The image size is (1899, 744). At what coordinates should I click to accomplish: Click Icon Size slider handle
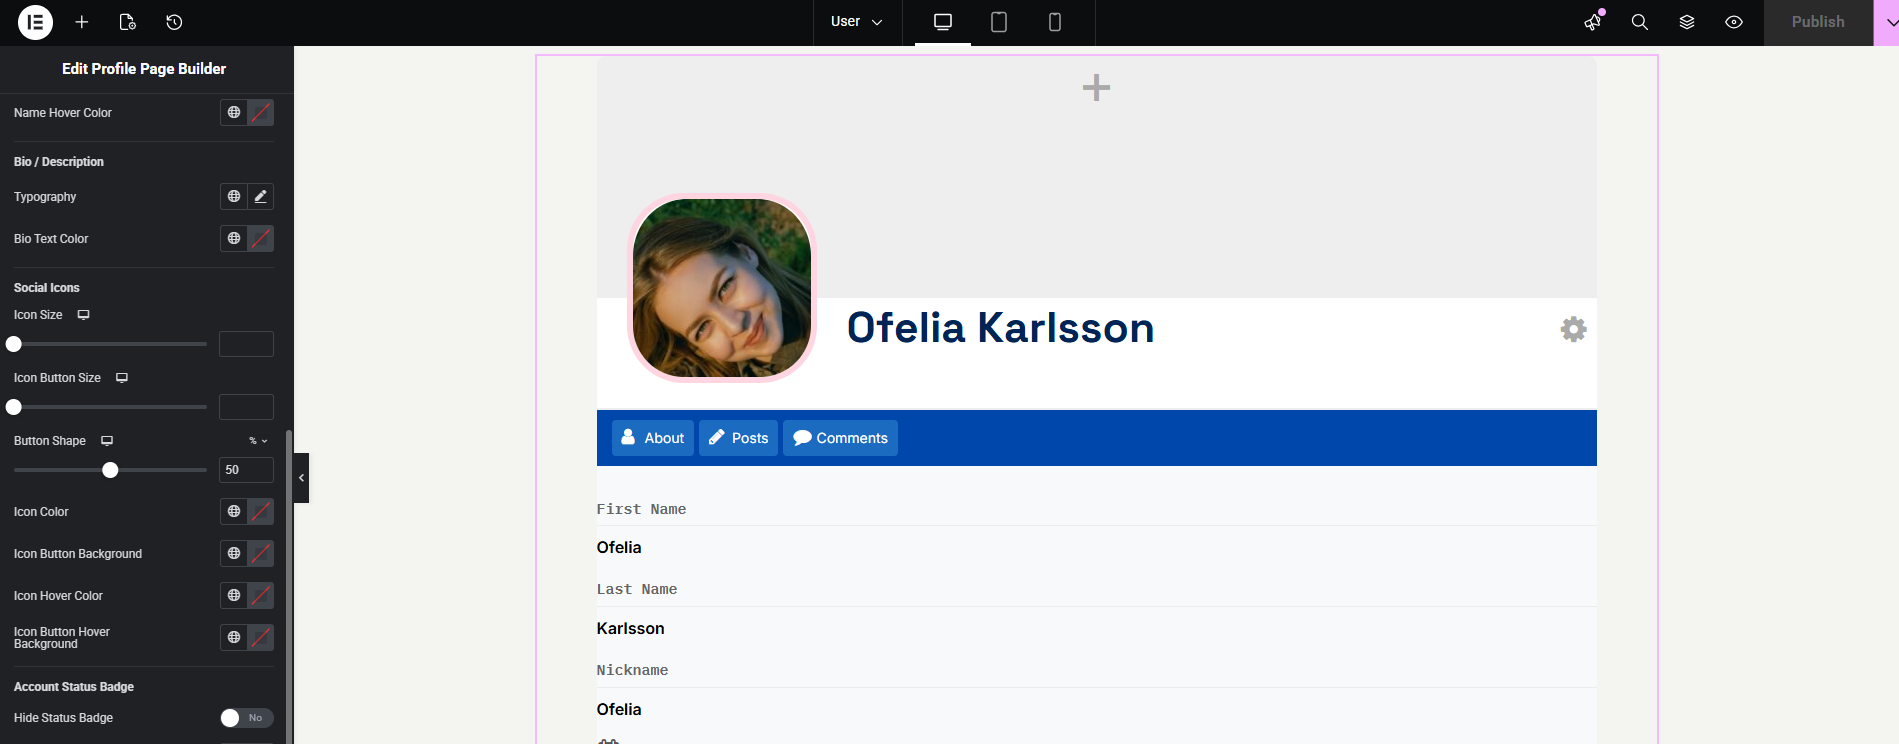click(x=14, y=344)
